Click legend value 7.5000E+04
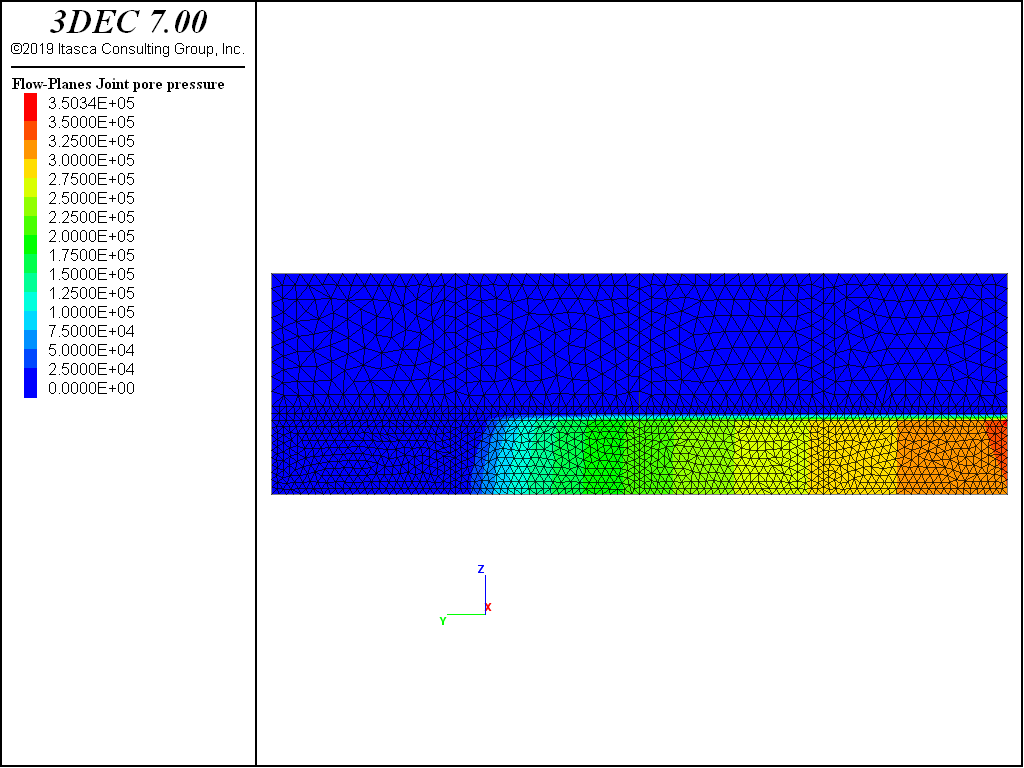1024x768 pixels. pyautogui.click(x=91, y=330)
